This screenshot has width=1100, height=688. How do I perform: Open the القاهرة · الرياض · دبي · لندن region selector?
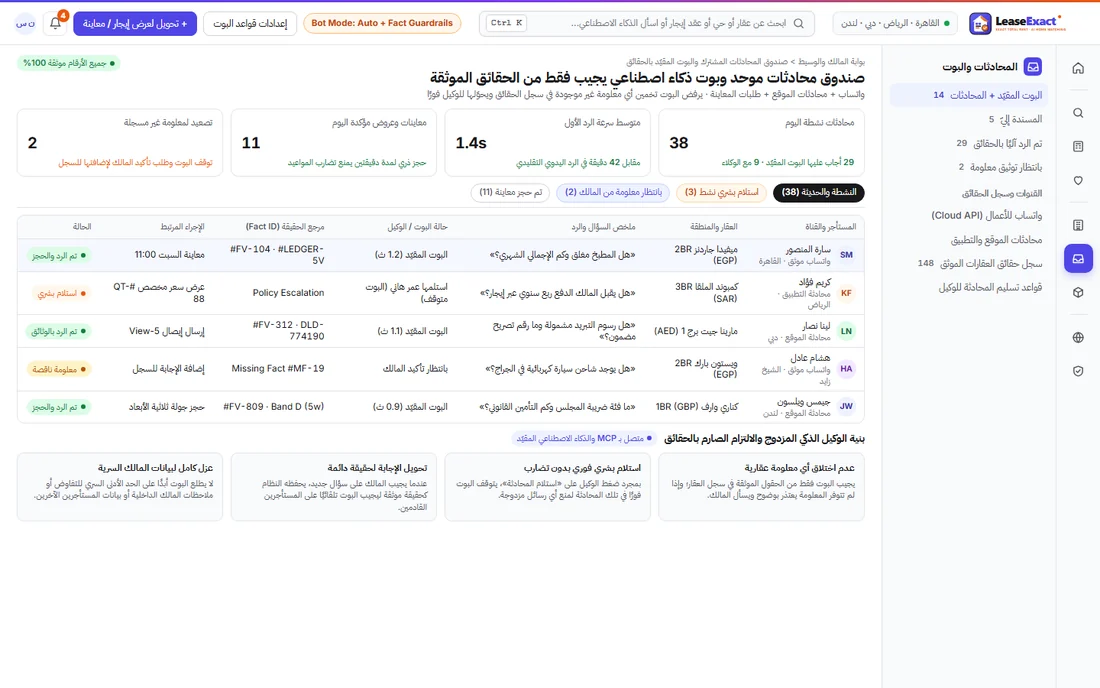(896, 23)
